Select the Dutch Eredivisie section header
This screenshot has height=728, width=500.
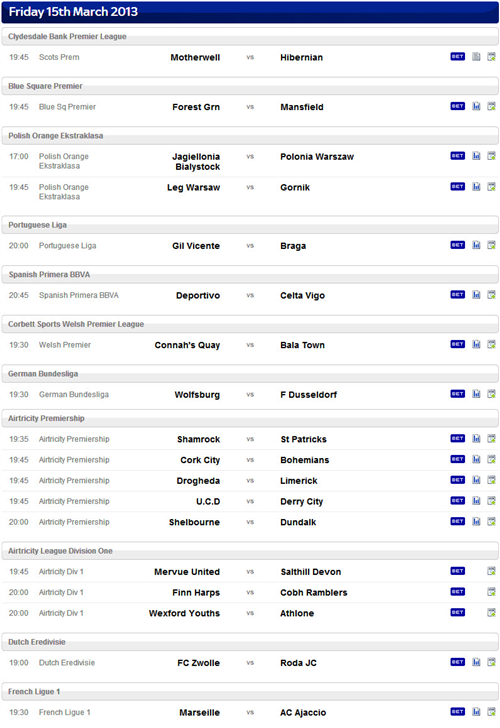tap(250, 642)
